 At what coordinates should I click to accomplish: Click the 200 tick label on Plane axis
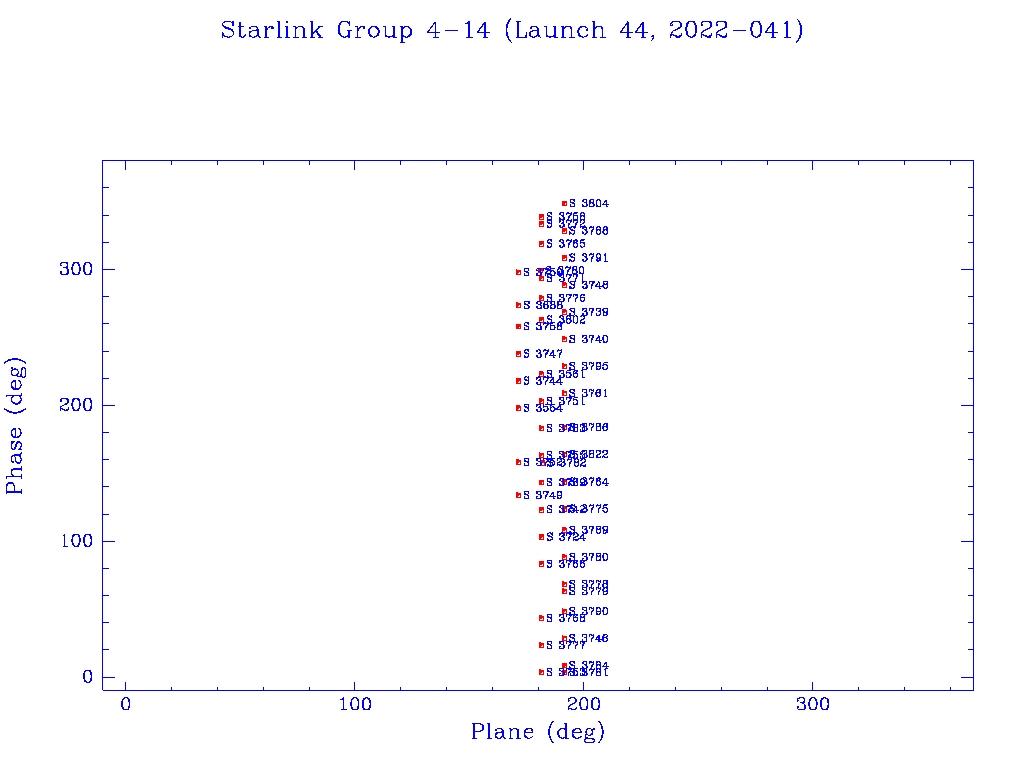pos(584,705)
